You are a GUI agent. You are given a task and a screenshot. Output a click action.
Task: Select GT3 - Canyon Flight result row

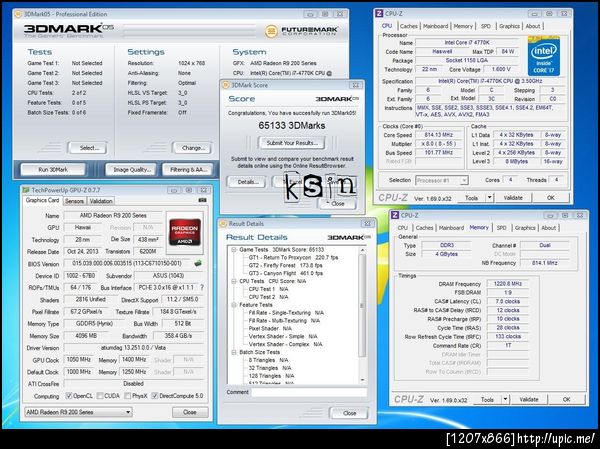(286, 273)
